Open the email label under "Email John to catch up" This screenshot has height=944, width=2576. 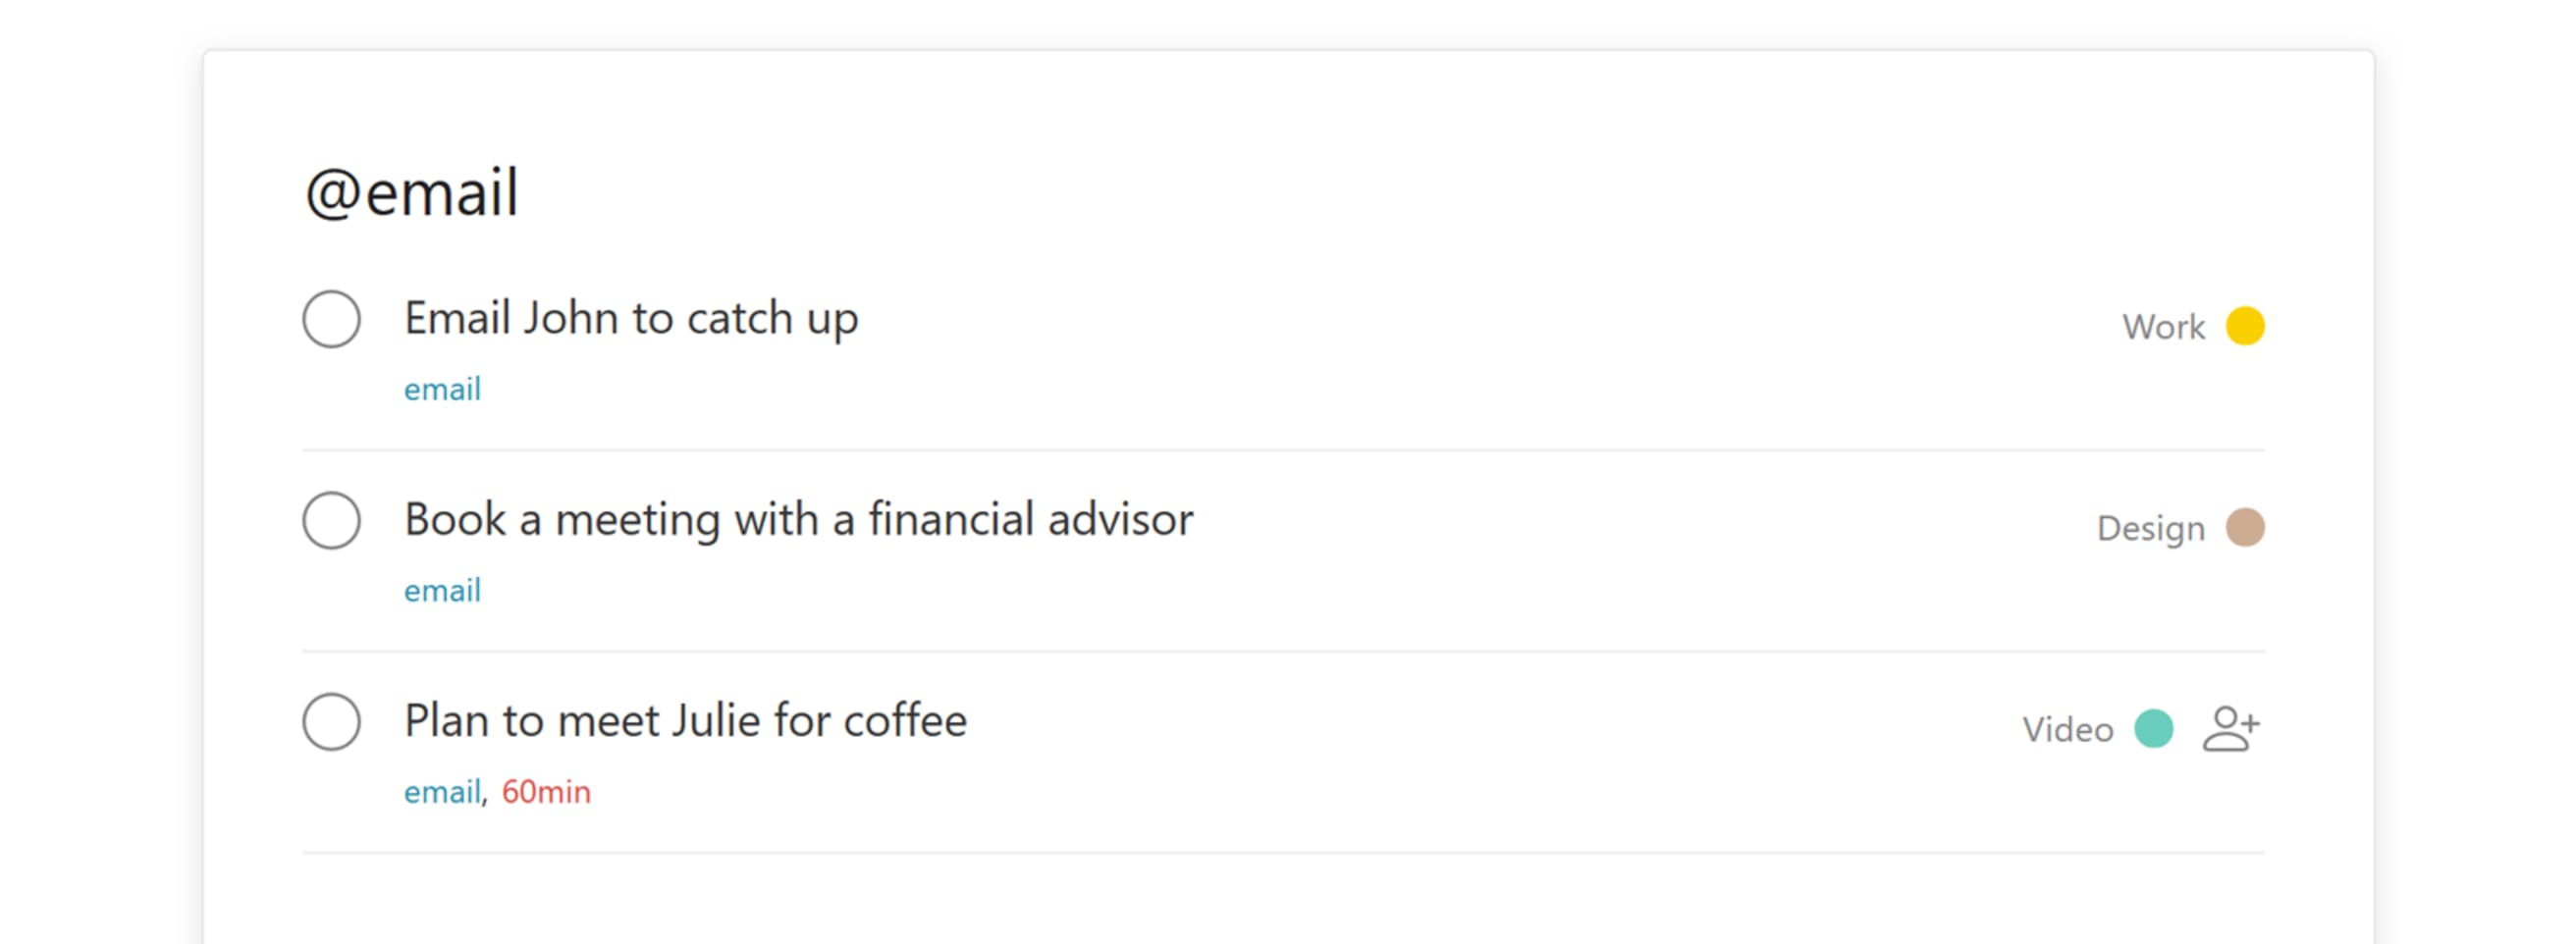[442, 389]
